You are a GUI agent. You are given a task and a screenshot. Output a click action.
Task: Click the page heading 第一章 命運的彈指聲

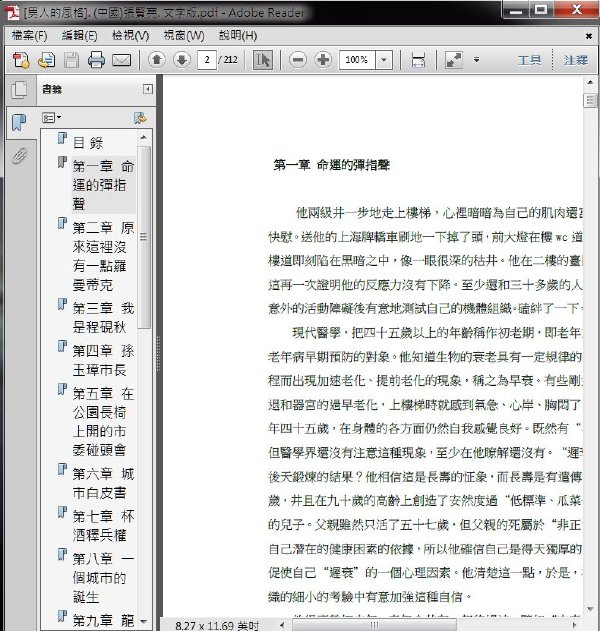coord(332,165)
